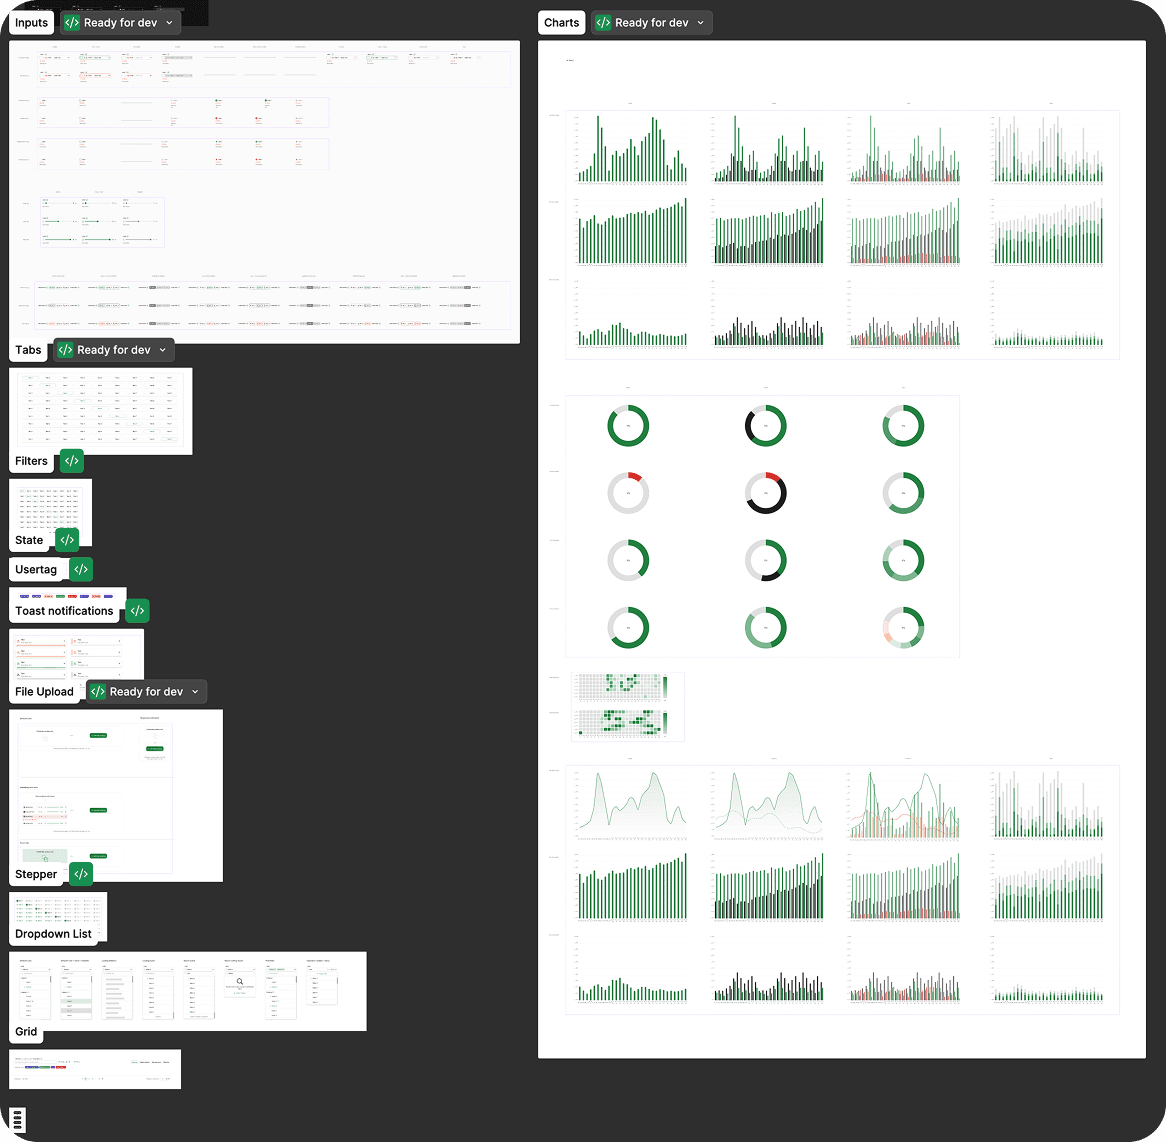
Task: Expand the Inputs Ready for dev dropdown
Action: click(170, 23)
